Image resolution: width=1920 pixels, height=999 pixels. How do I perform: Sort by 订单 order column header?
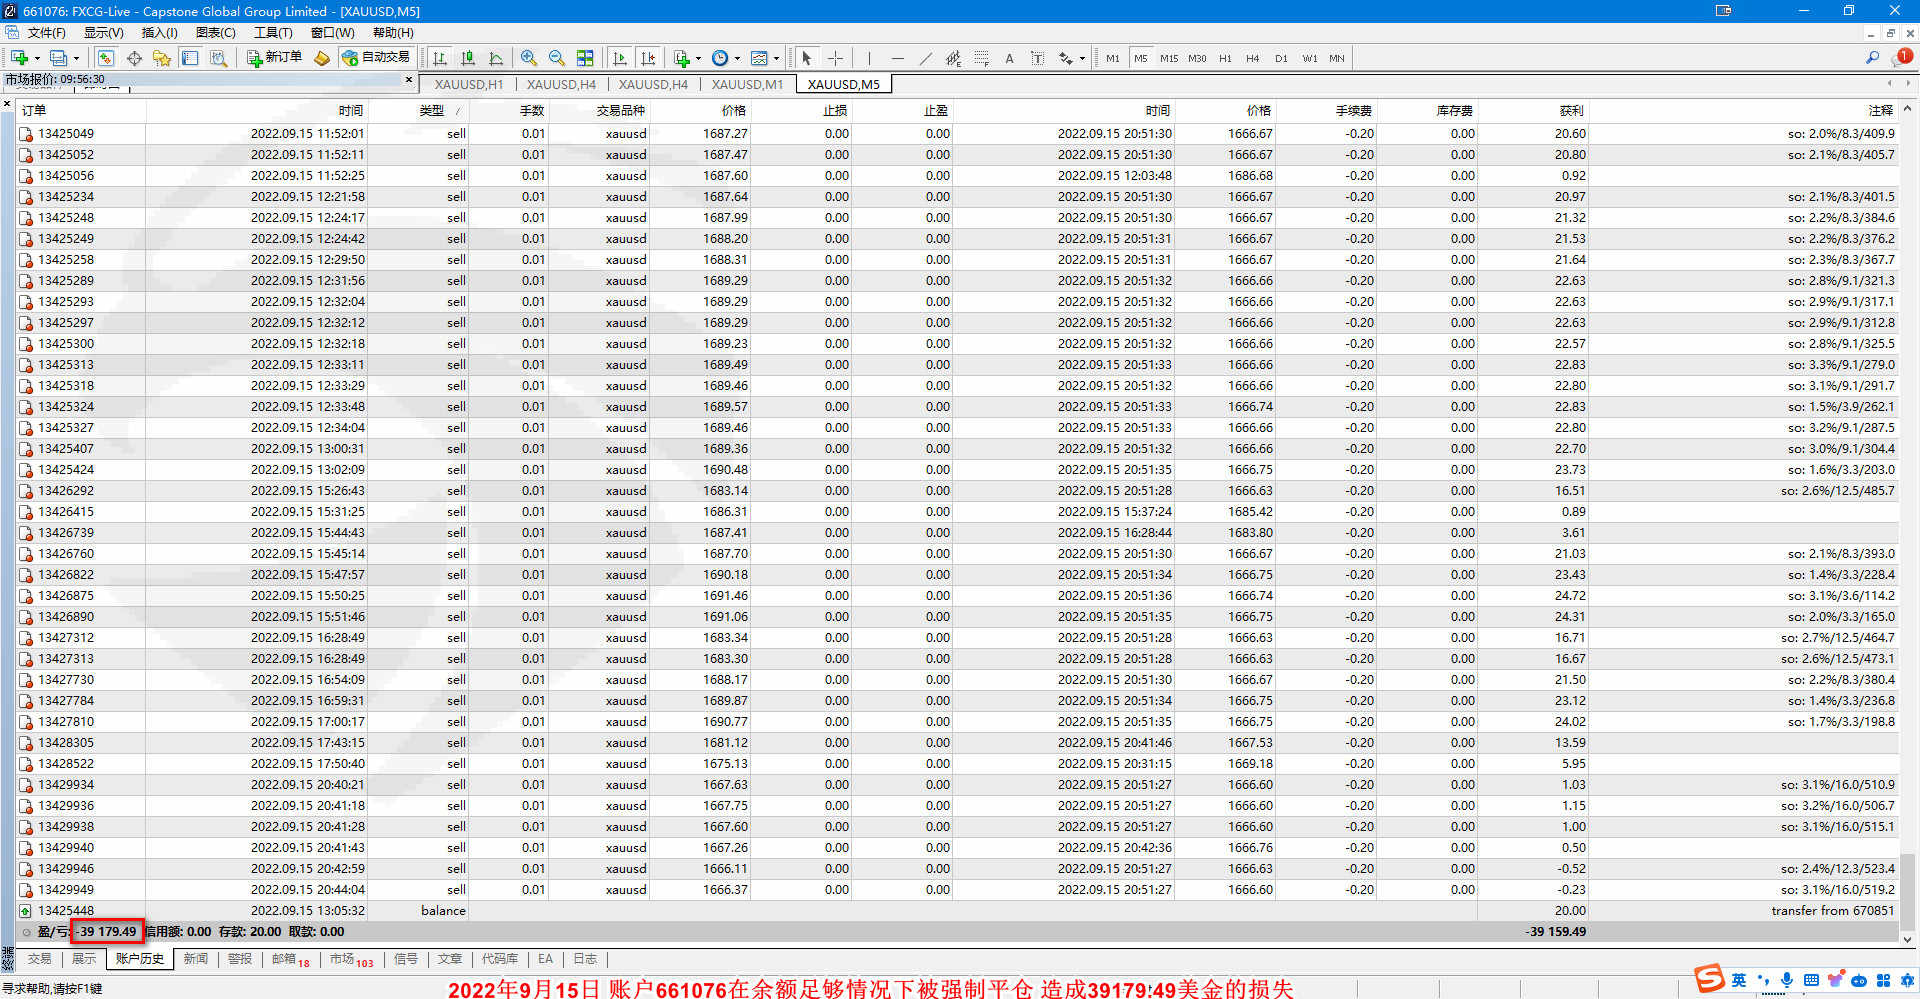tap(34, 111)
